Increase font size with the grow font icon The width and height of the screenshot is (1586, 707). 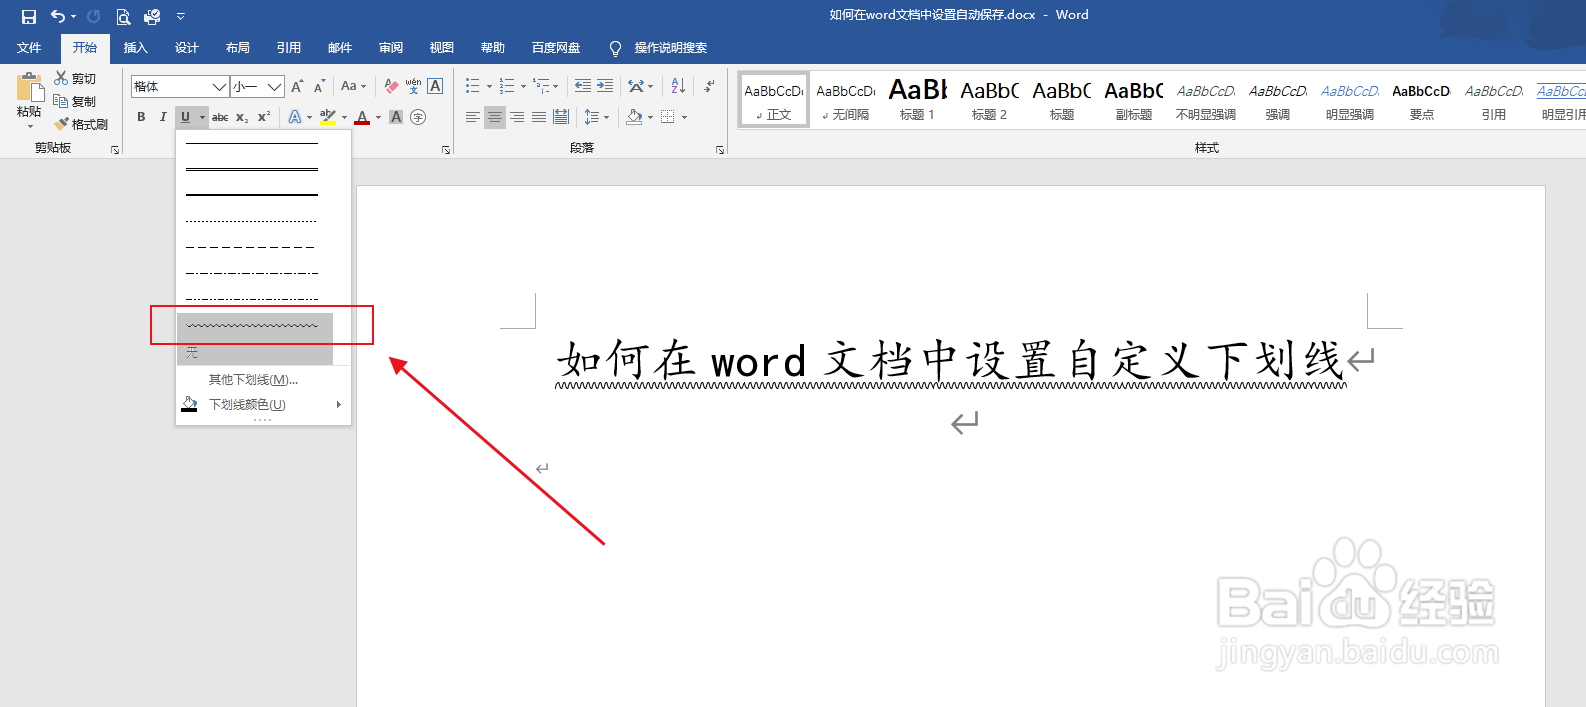click(x=297, y=87)
